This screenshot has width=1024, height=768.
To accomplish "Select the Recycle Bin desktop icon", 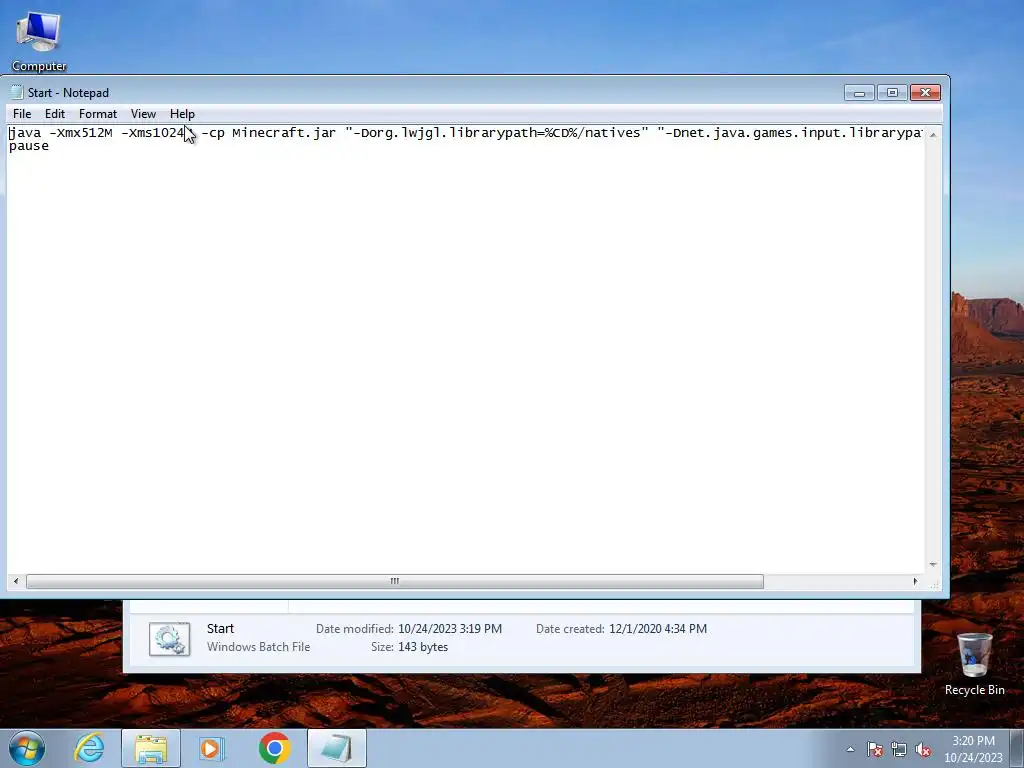I will coord(974,664).
